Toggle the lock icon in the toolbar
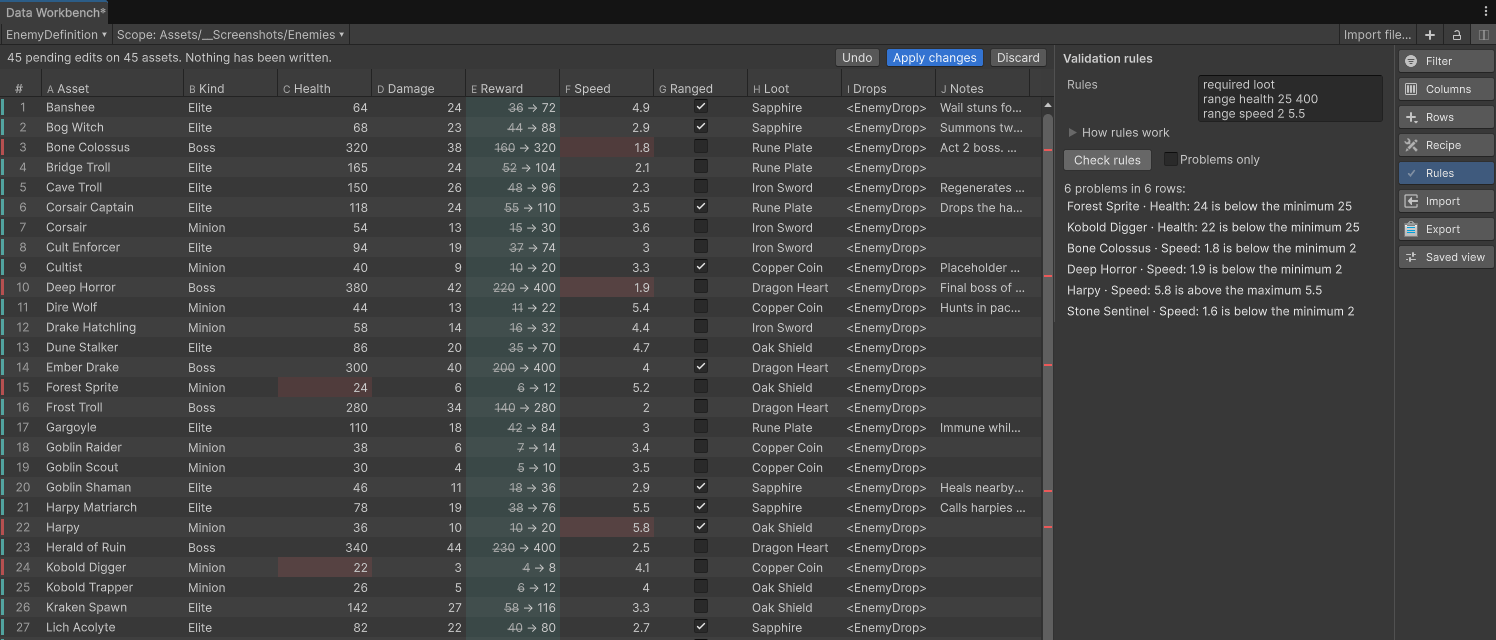Viewport: 1496px width, 640px height. point(1457,34)
